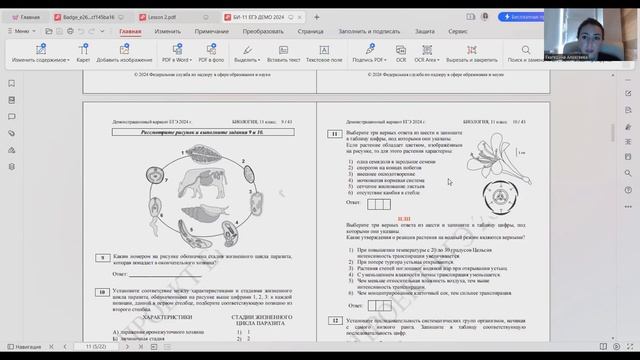The image size is (640, 360).
Task: Click the magnifier icon in right sidebar
Action: click(628, 173)
